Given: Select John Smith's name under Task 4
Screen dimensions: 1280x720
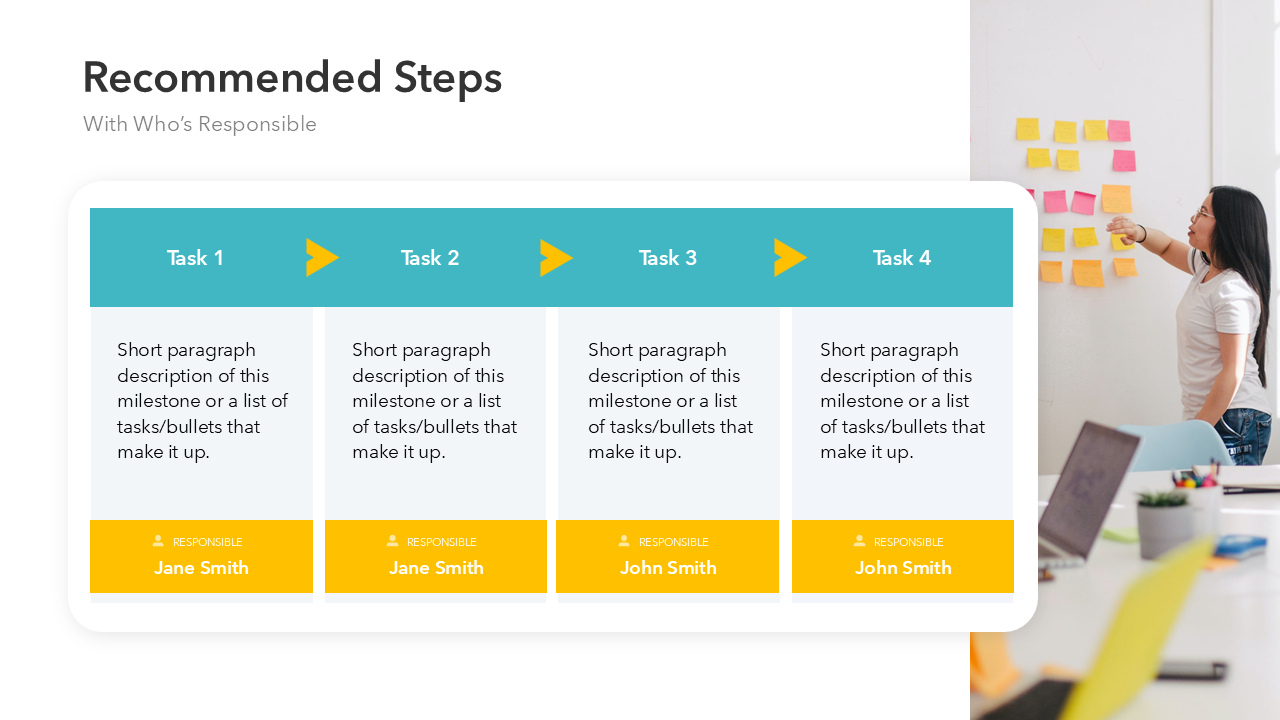Looking at the screenshot, I should [903, 568].
